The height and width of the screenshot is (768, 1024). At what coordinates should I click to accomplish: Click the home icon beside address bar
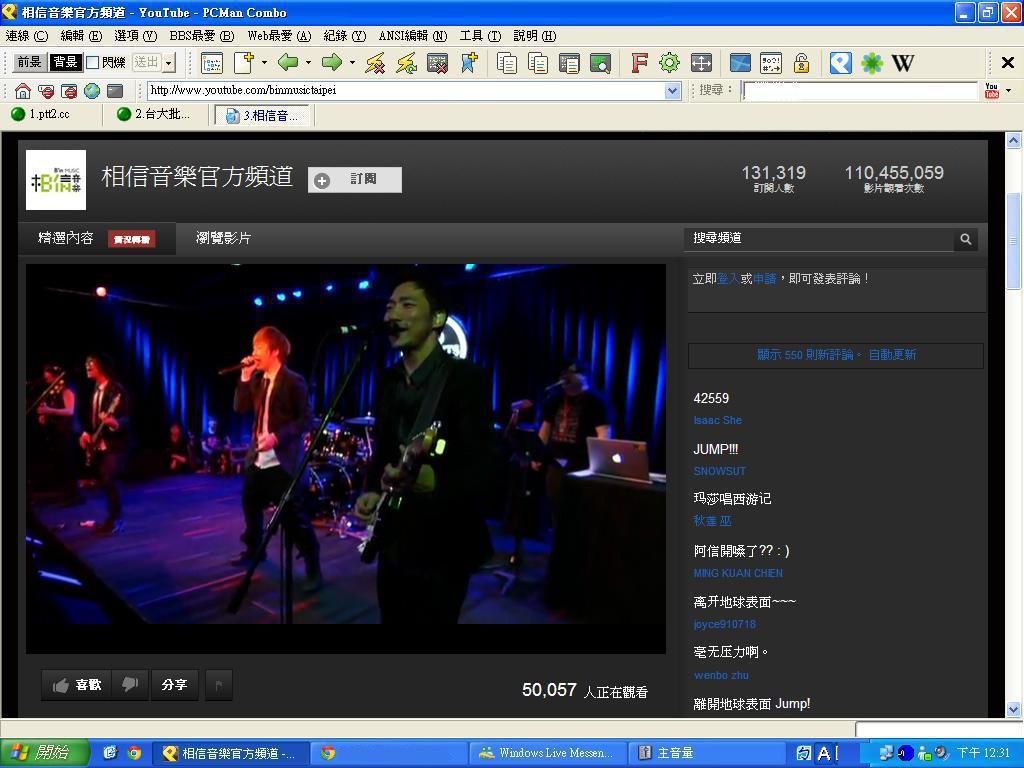pyautogui.click(x=22, y=91)
